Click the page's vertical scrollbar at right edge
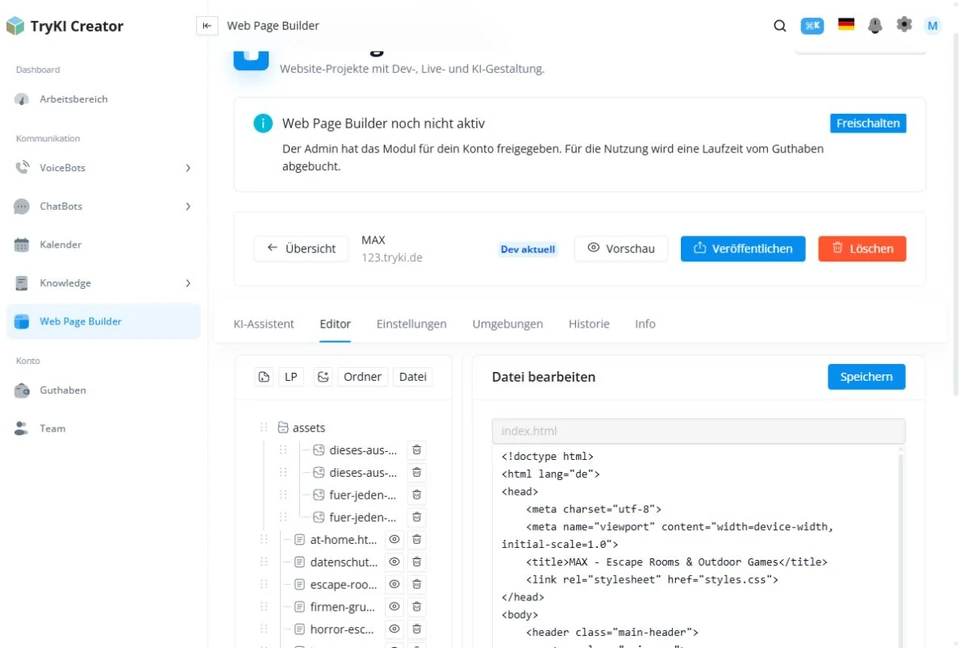 [x=956, y=214]
